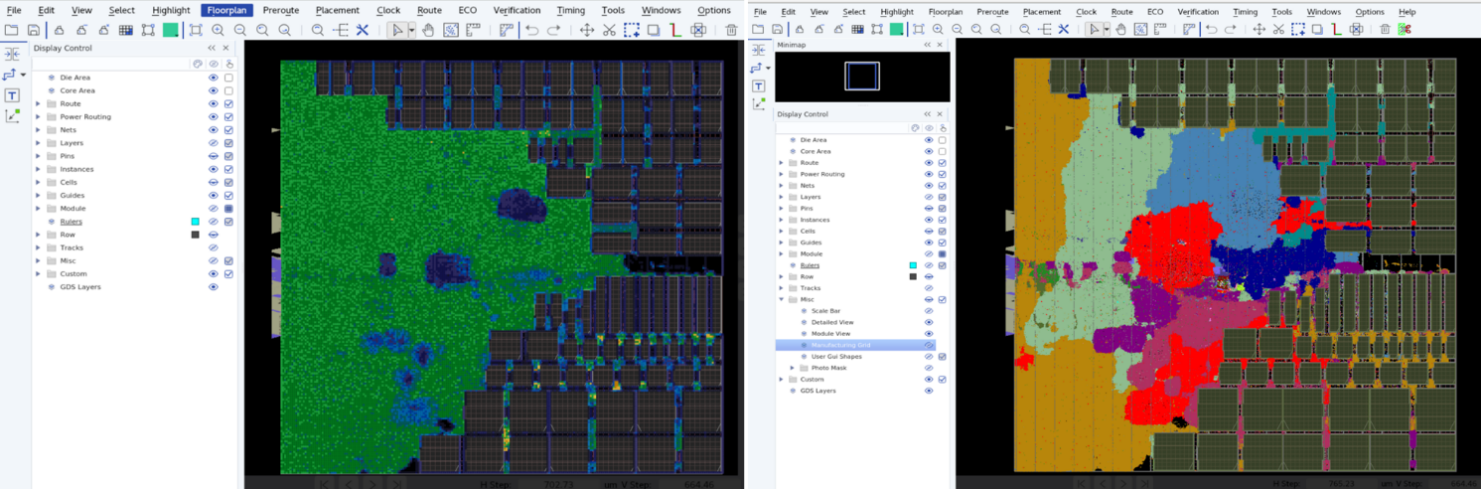Select the Text 'T' tool in left window
The image size is (1481, 489).
tap(12, 95)
